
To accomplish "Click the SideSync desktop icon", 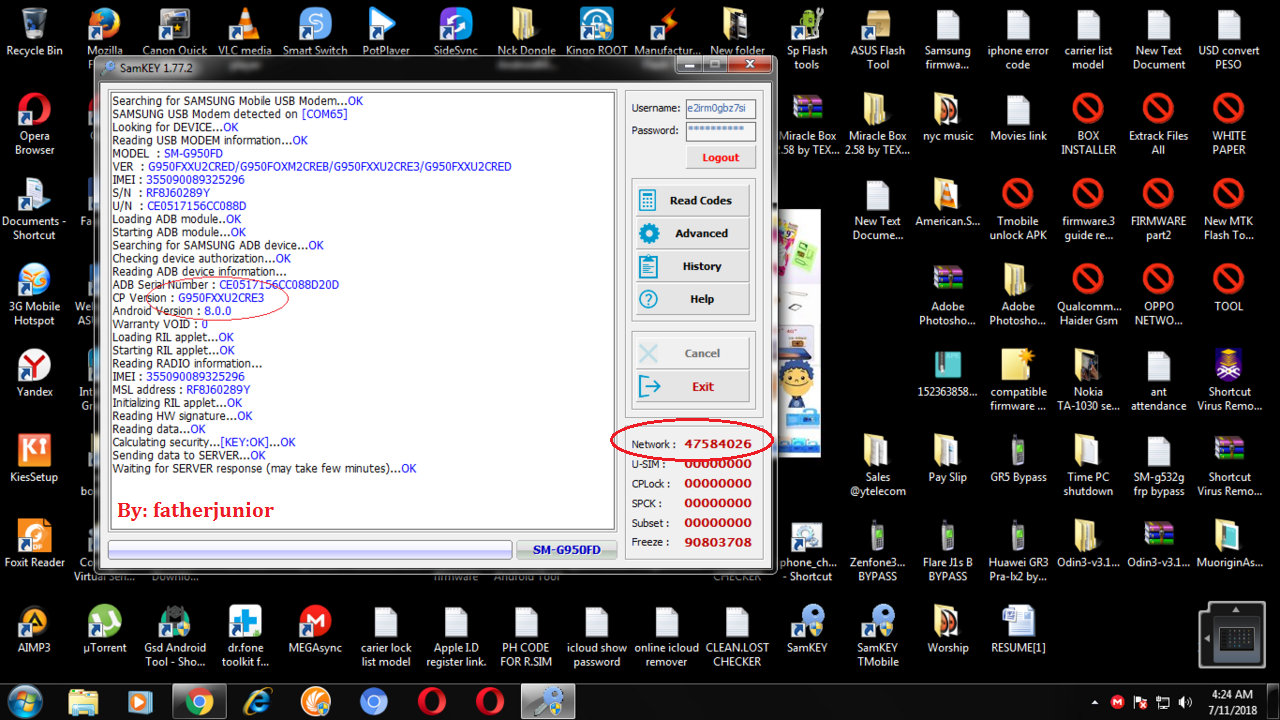I will pos(455,32).
